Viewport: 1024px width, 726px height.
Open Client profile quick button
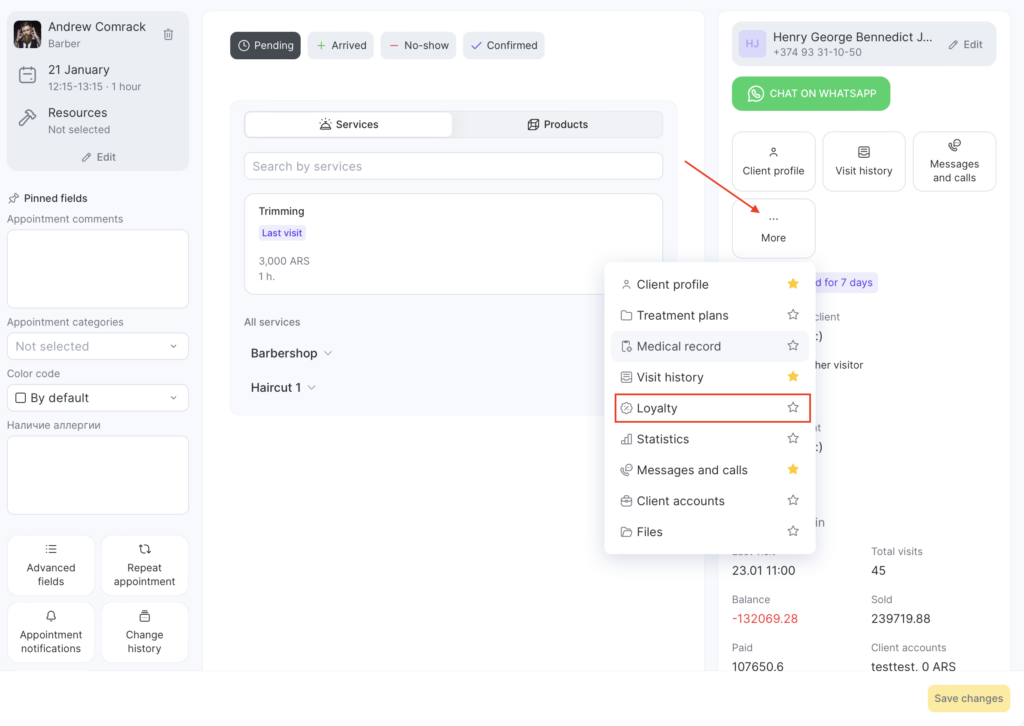click(x=773, y=161)
